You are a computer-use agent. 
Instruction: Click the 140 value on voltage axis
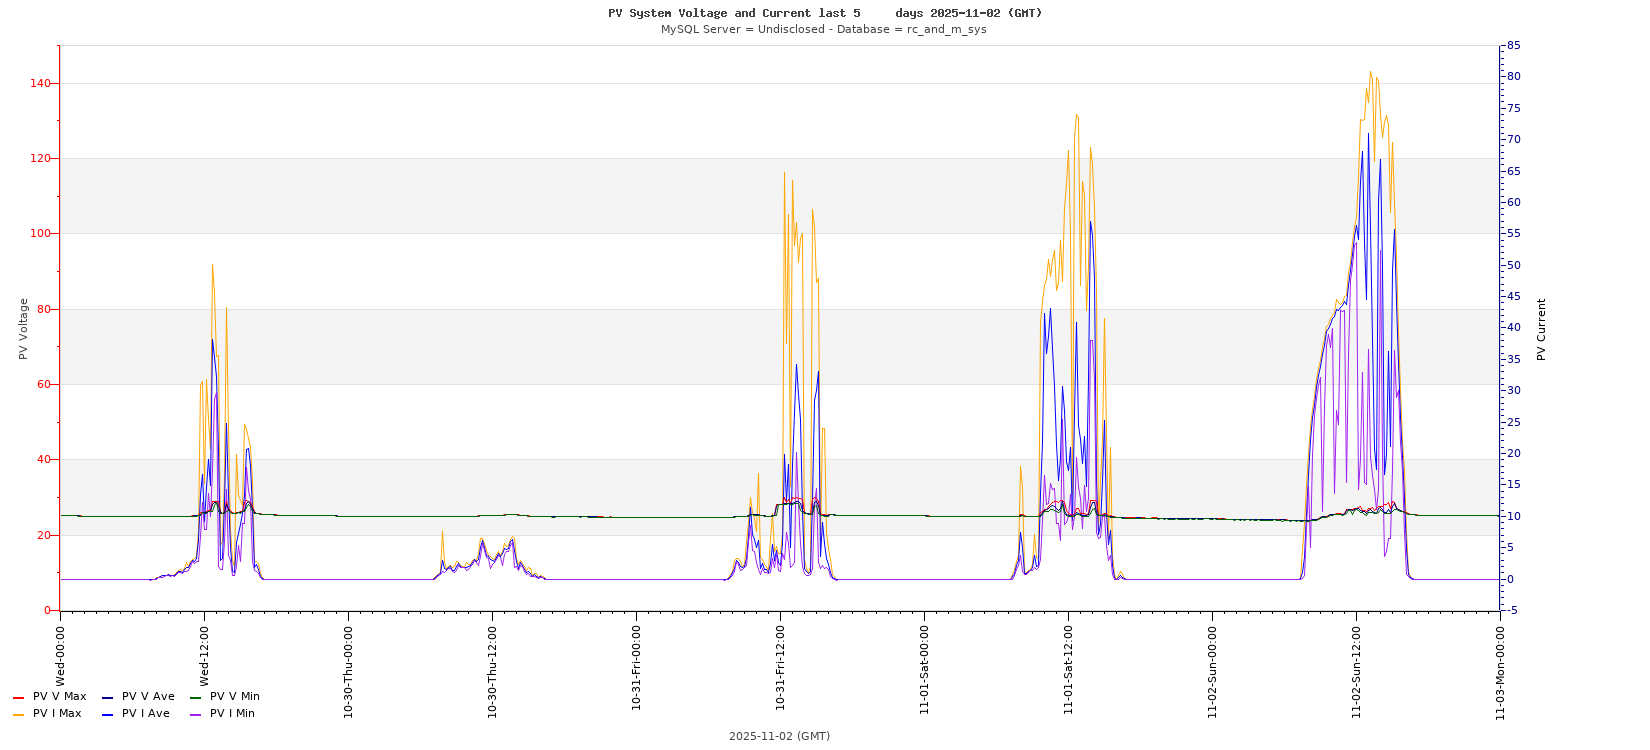pyautogui.click(x=41, y=83)
